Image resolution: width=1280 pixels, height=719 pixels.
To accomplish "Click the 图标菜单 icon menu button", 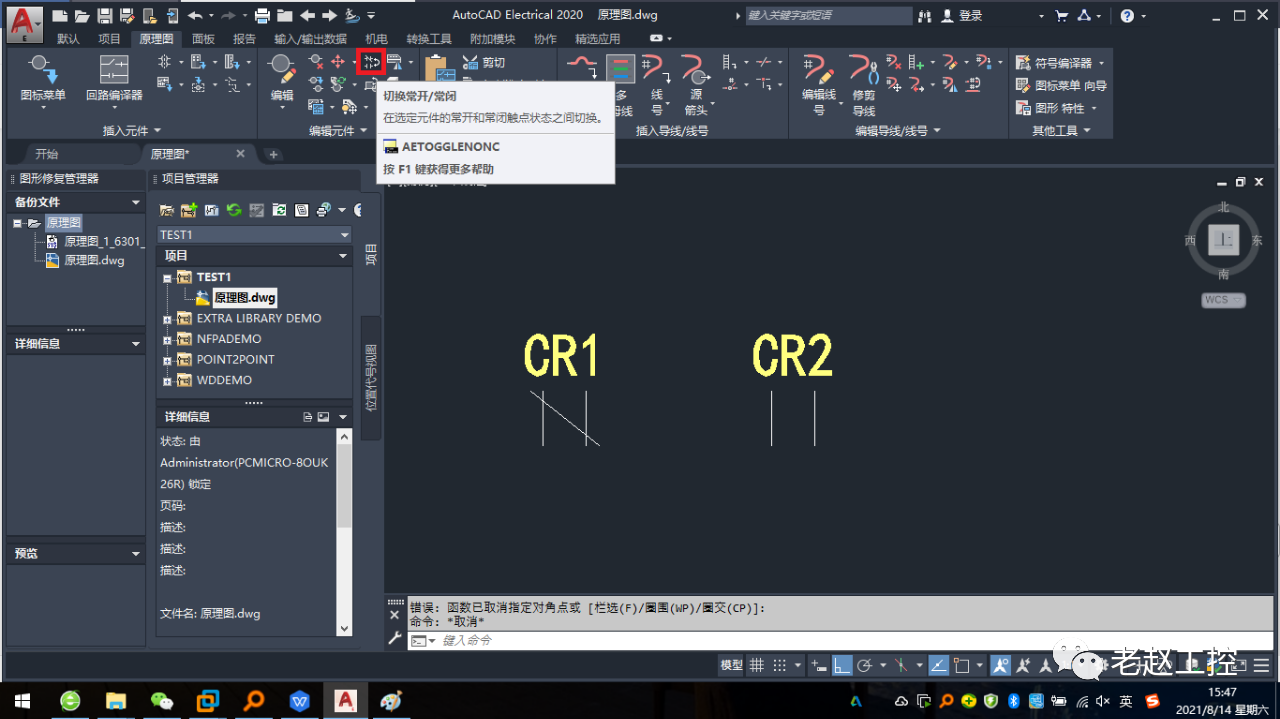I will 43,79.
